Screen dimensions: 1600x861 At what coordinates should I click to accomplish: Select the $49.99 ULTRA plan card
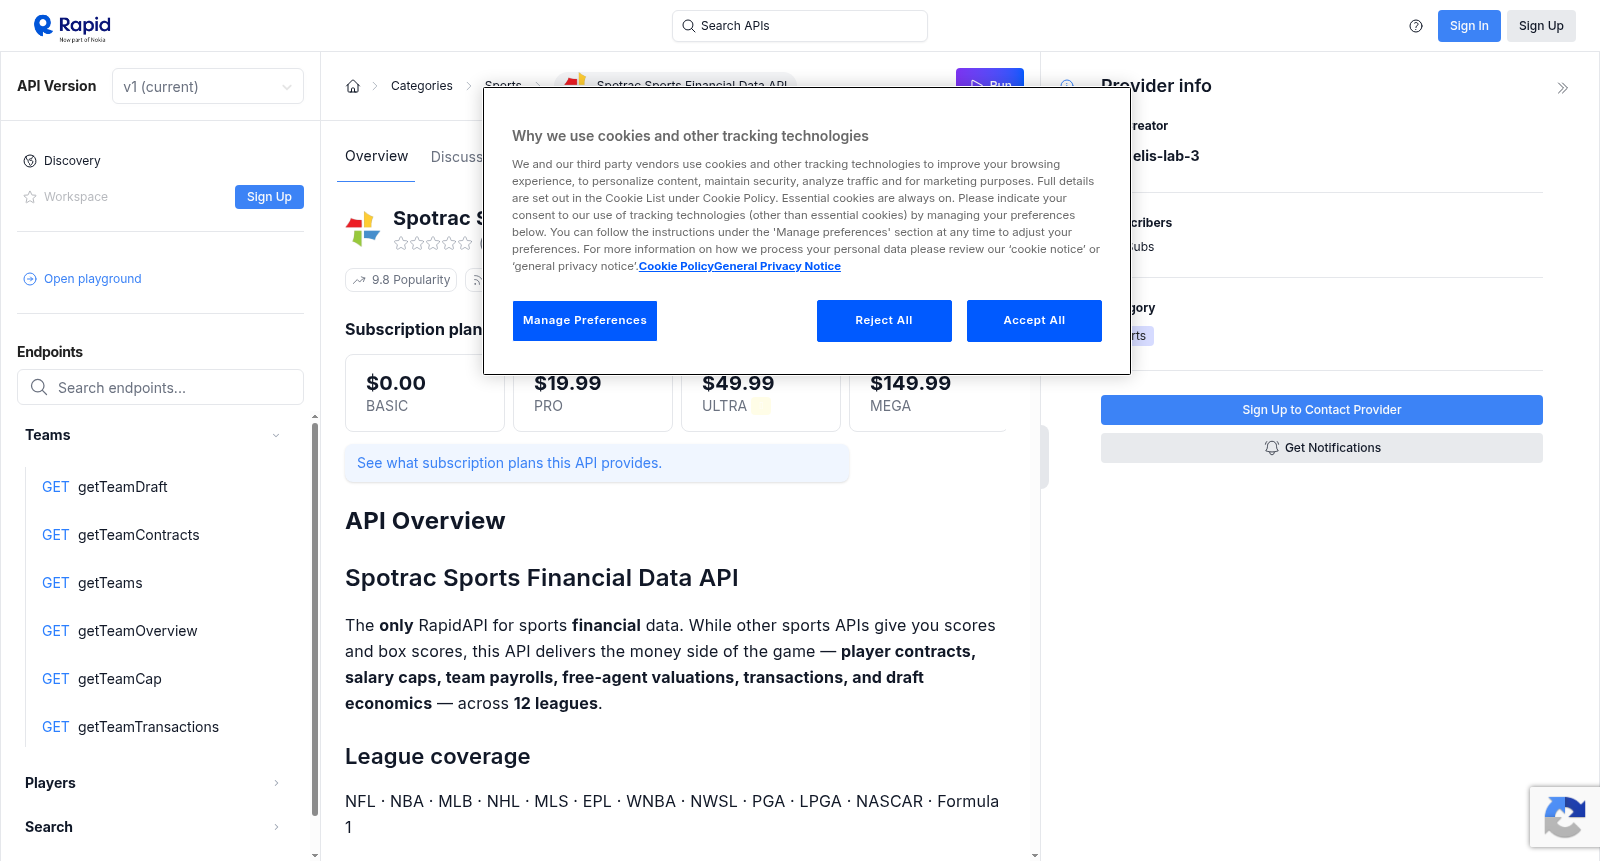pos(761,403)
